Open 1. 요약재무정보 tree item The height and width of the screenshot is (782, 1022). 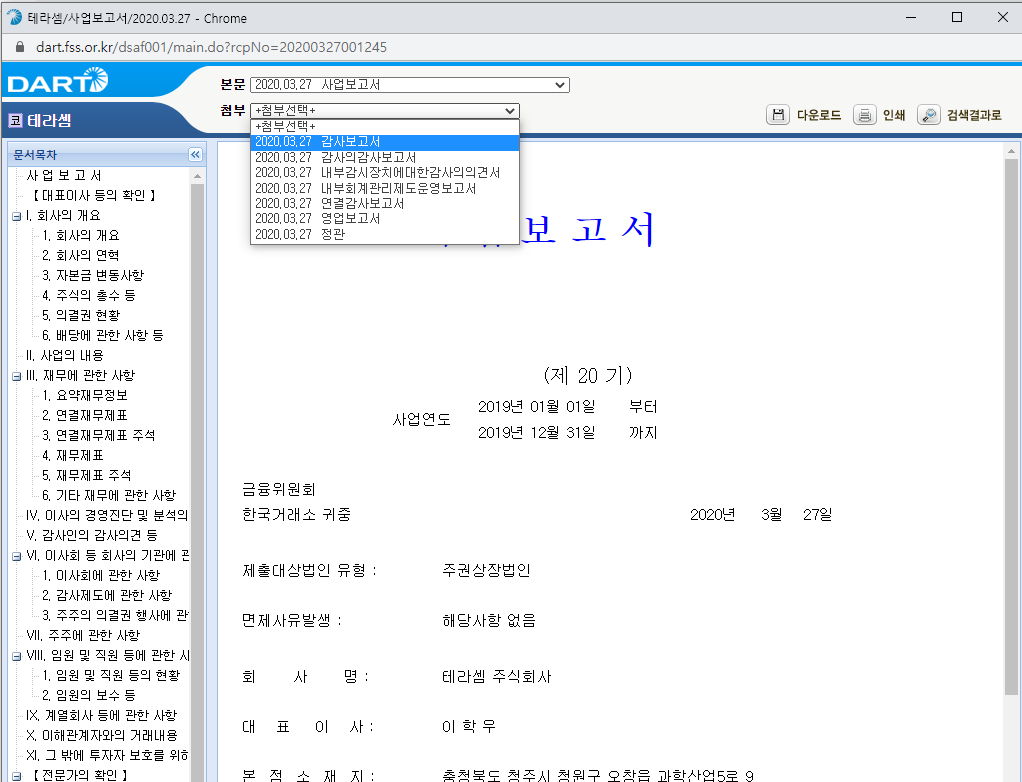click(x=85, y=396)
